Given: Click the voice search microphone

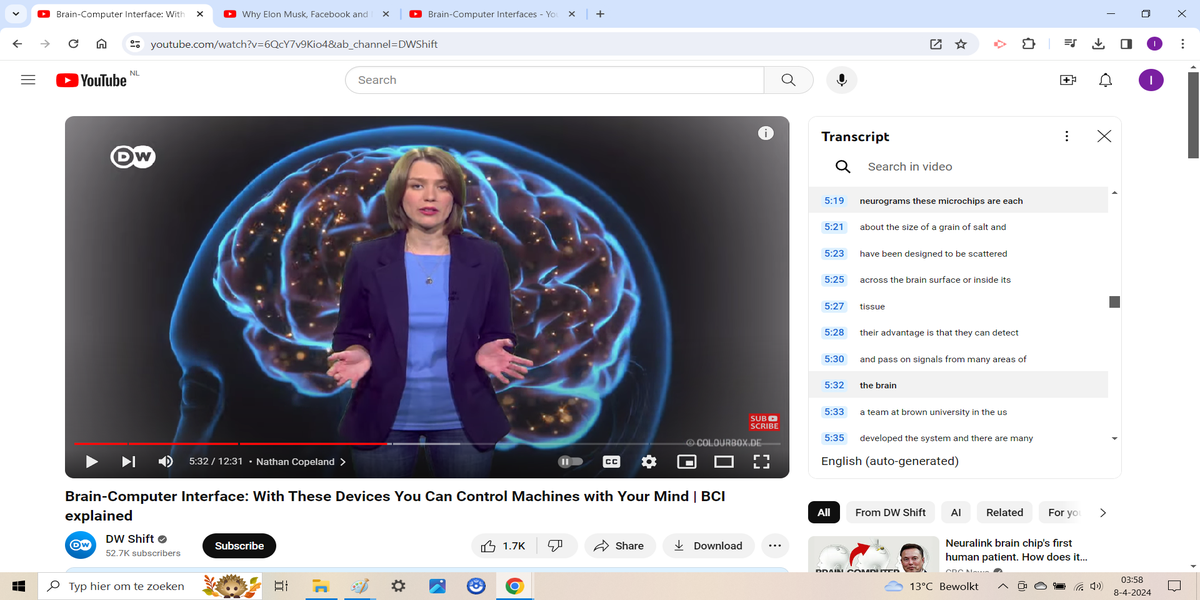Looking at the screenshot, I should pos(842,80).
